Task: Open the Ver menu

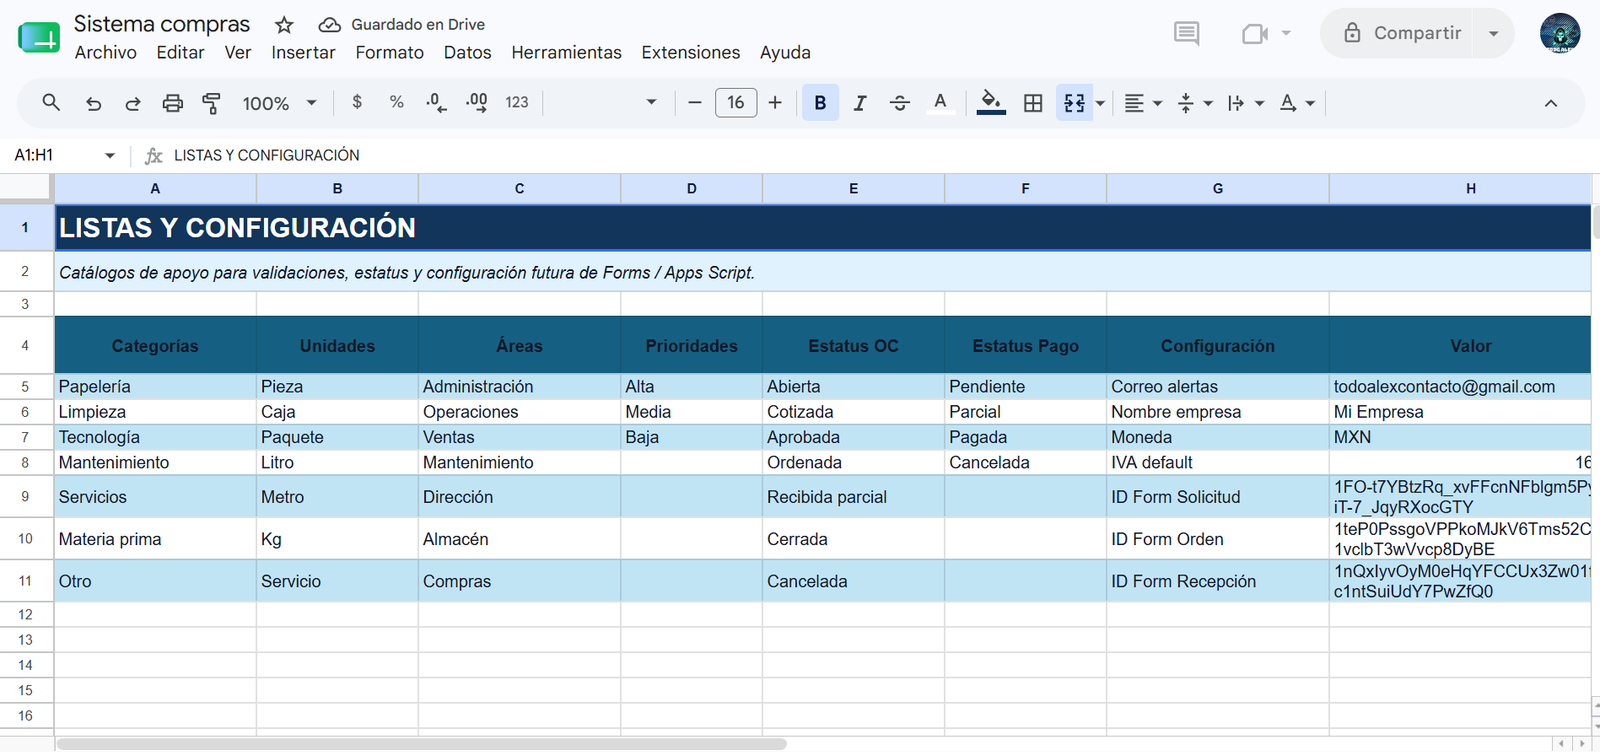Action: 238,52
